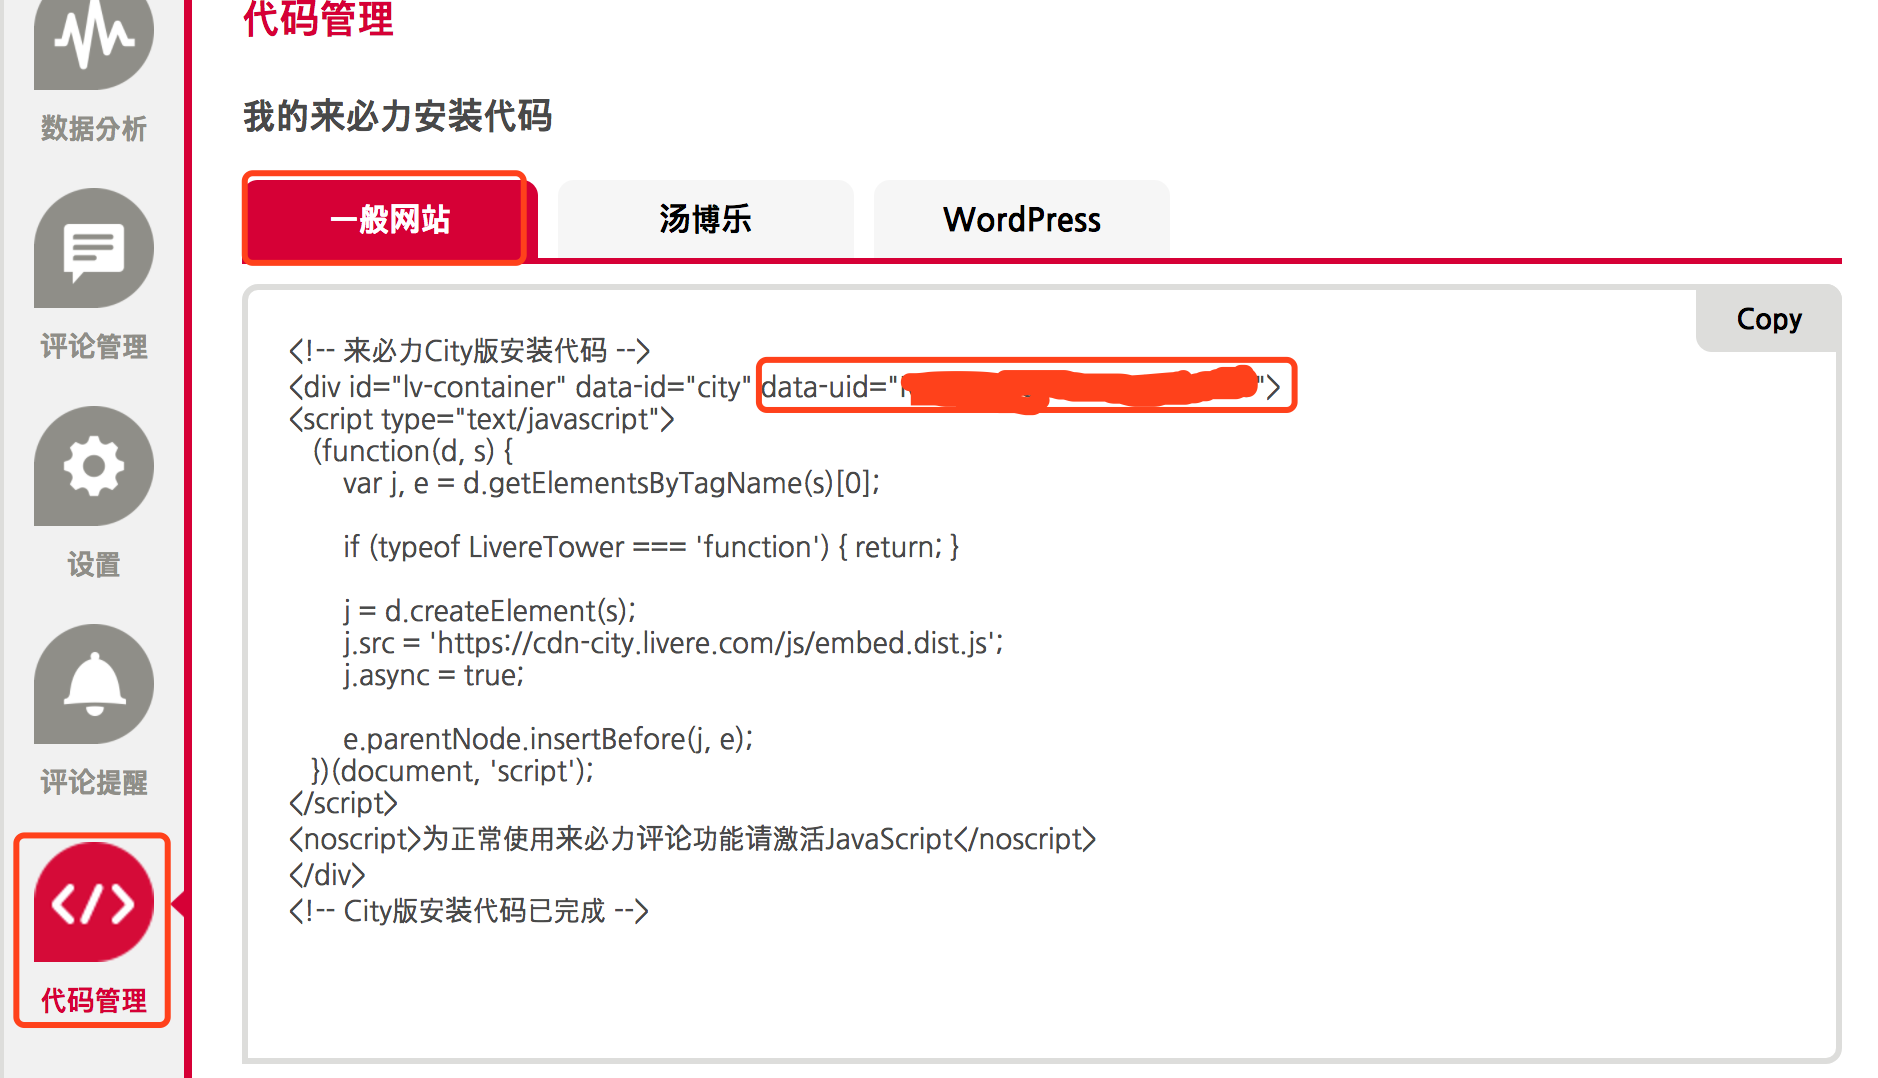1878x1078 pixels.
Task: Click the e.parentNode.insertBefore code line
Action: (547, 739)
